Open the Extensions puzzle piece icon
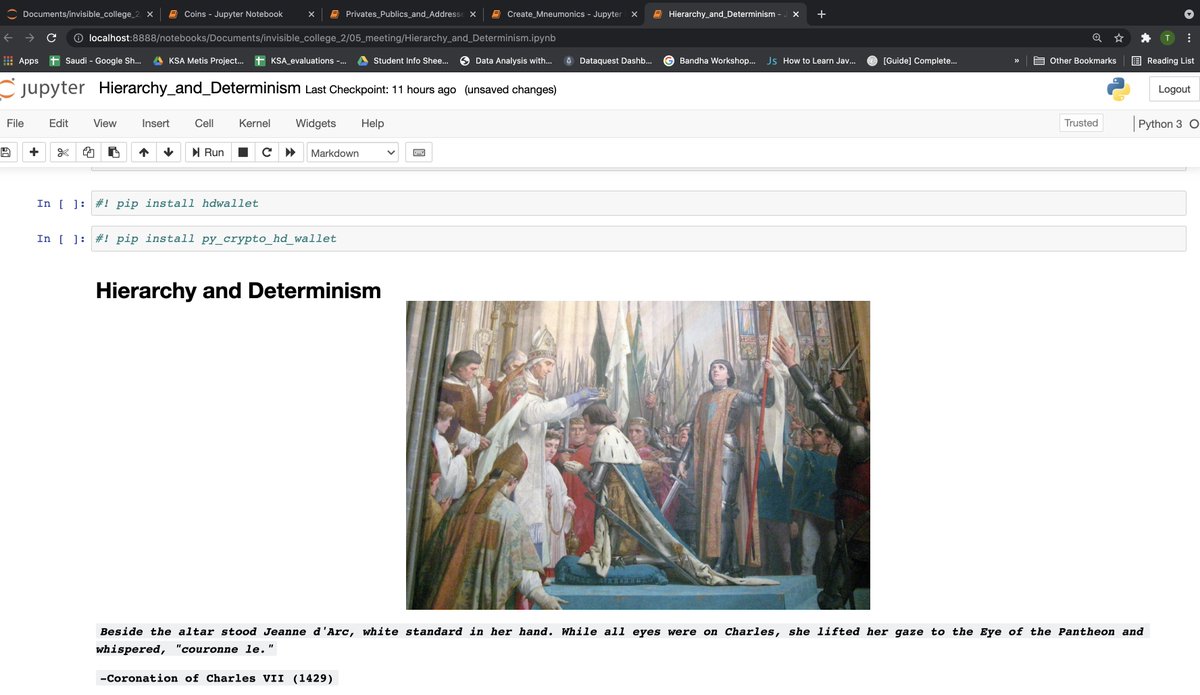 pos(1146,37)
